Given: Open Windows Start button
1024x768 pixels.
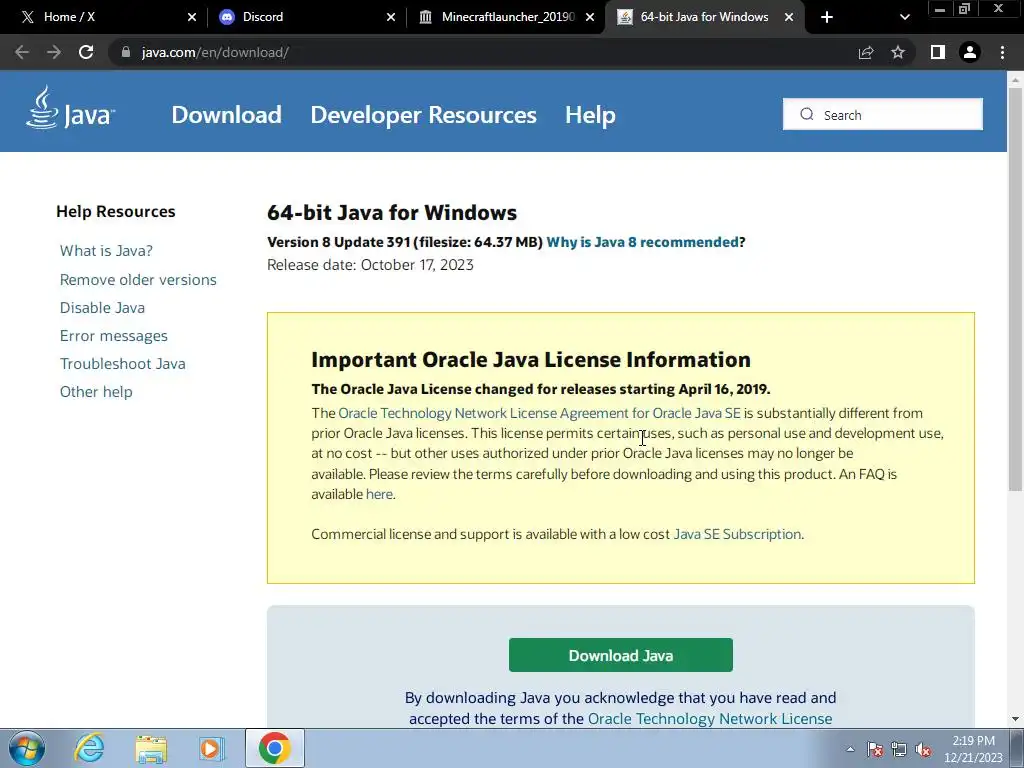Looking at the screenshot, I should 27,748.
